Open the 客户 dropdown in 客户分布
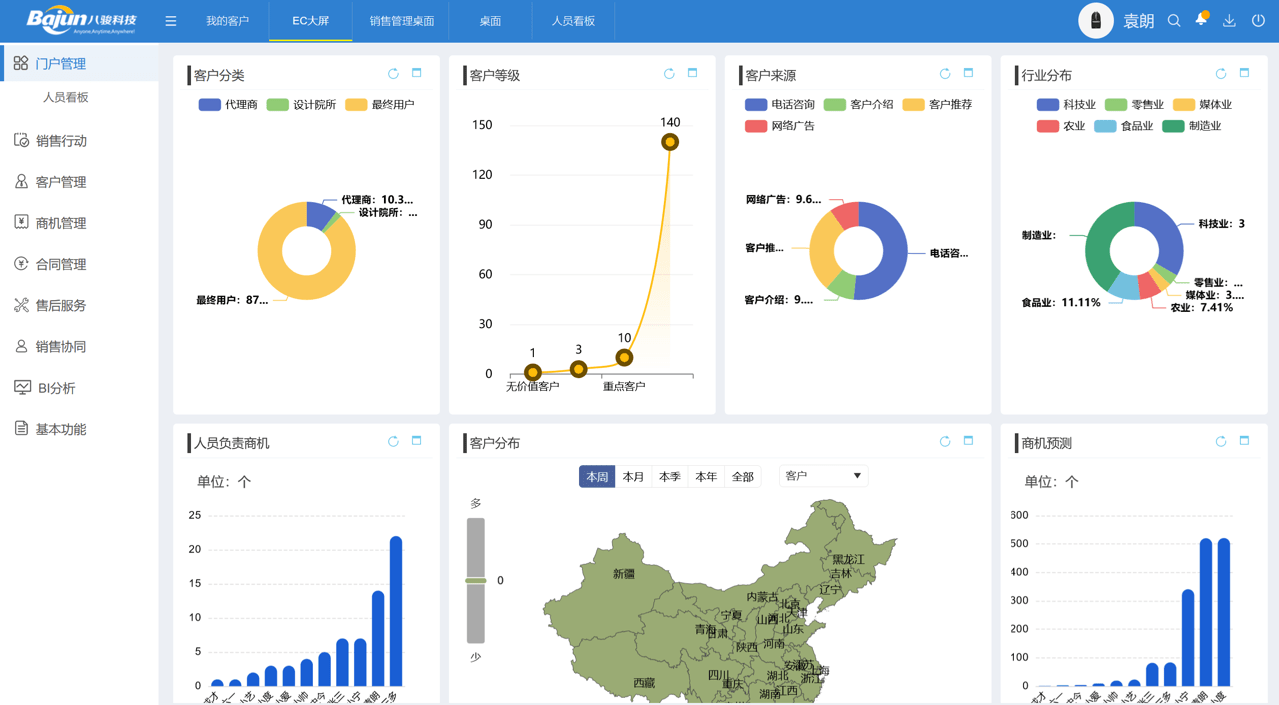This screenshot has height=705, width=1279. coord(822,476)
